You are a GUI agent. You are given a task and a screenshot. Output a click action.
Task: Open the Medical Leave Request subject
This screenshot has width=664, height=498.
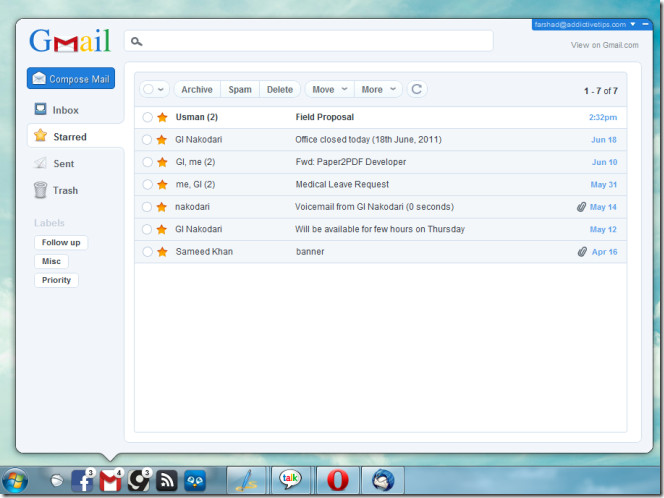pos(342,185)
